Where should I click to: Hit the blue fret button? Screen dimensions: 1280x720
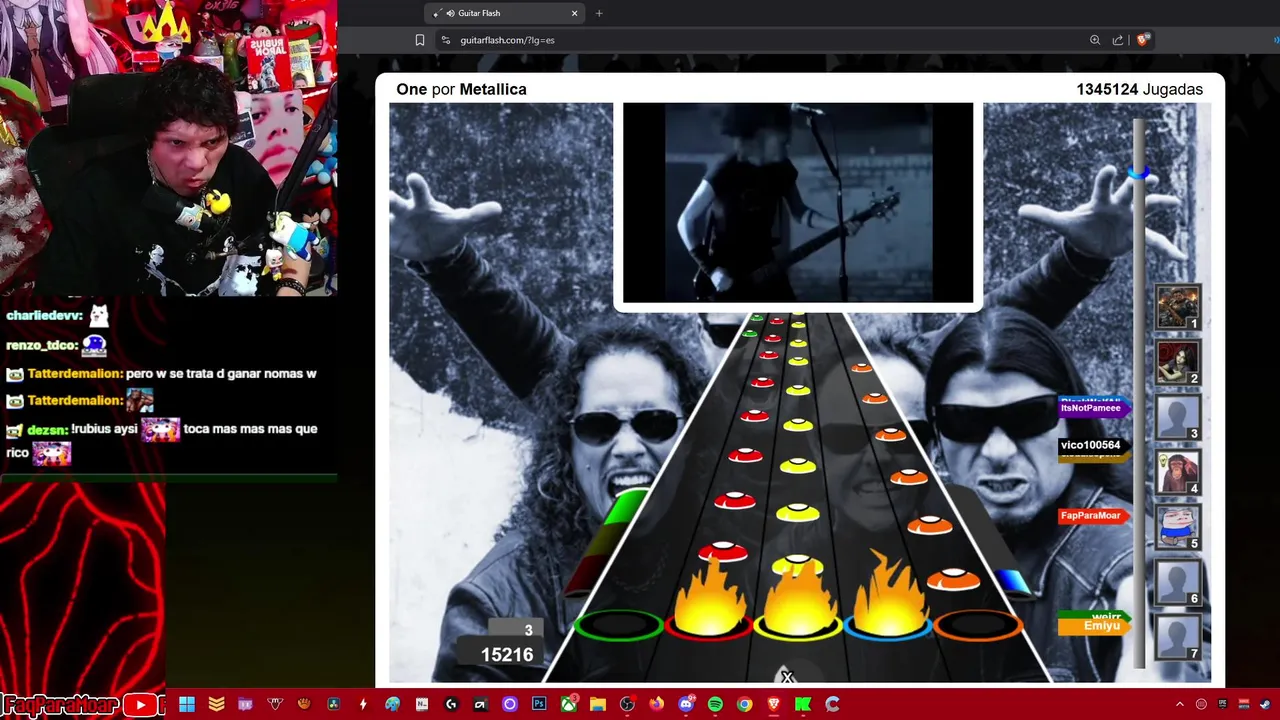point(888,627)
